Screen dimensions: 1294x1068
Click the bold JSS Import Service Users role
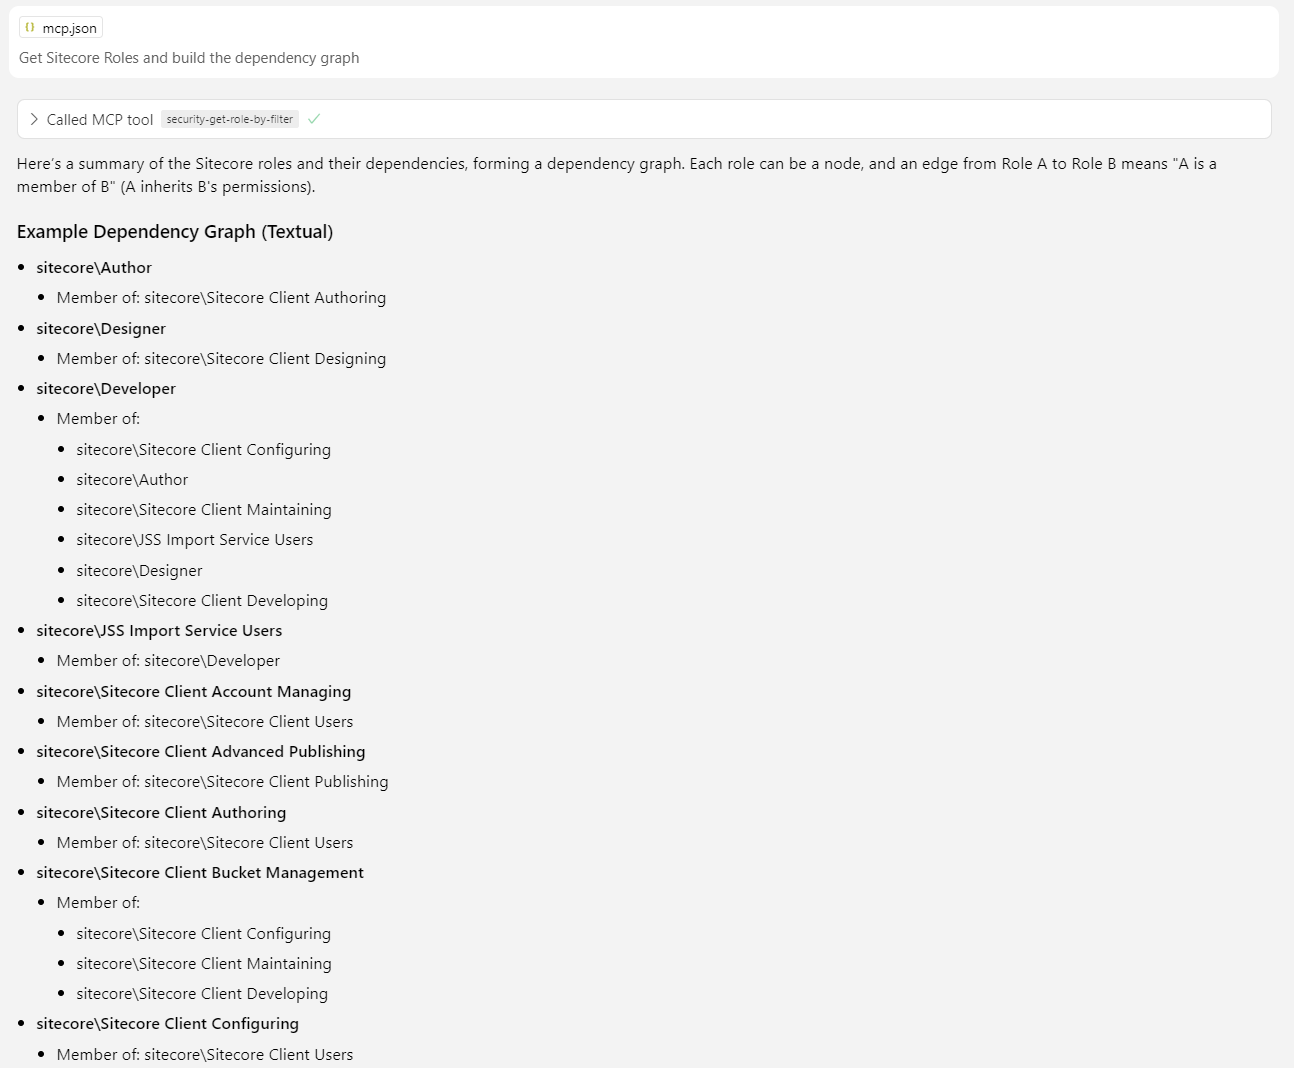point(159,631)
